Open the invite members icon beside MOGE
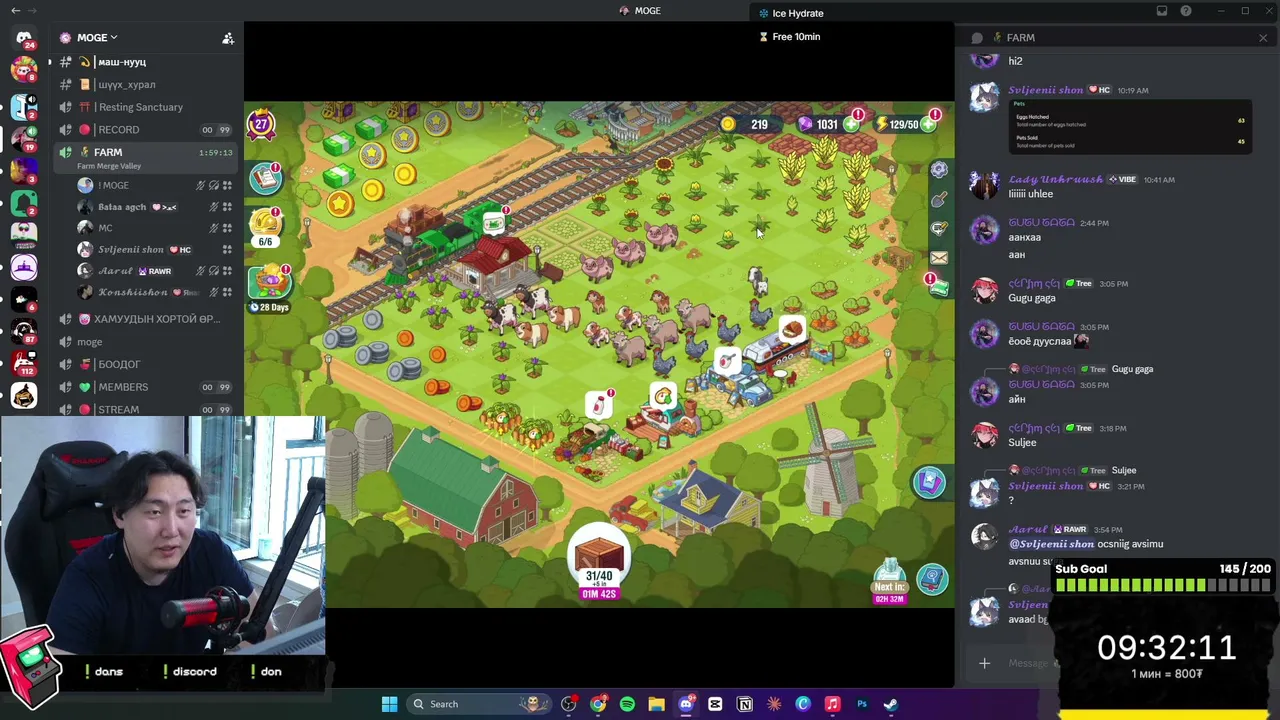The height and width of the screenshot is (720, 1280). 228,38
